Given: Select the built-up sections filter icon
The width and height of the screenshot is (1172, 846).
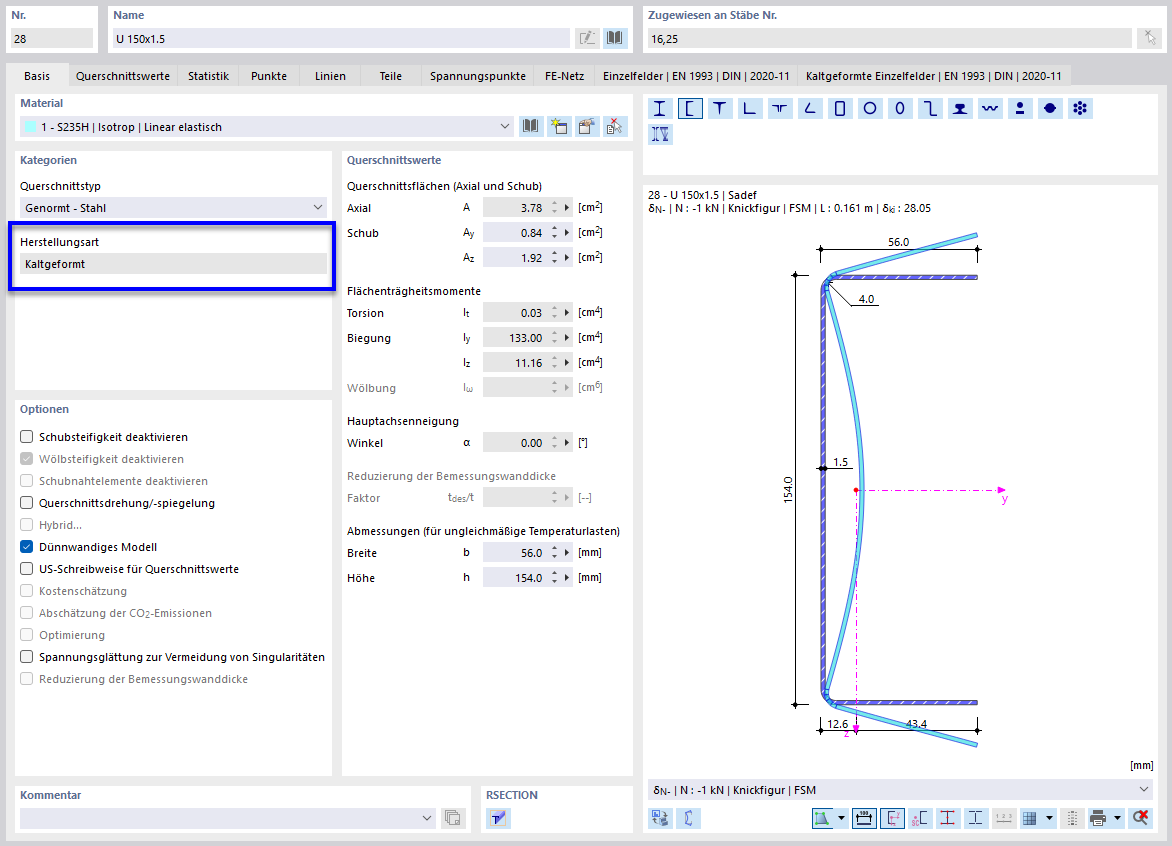Looking at the screenshot, I should click(660, 135).
